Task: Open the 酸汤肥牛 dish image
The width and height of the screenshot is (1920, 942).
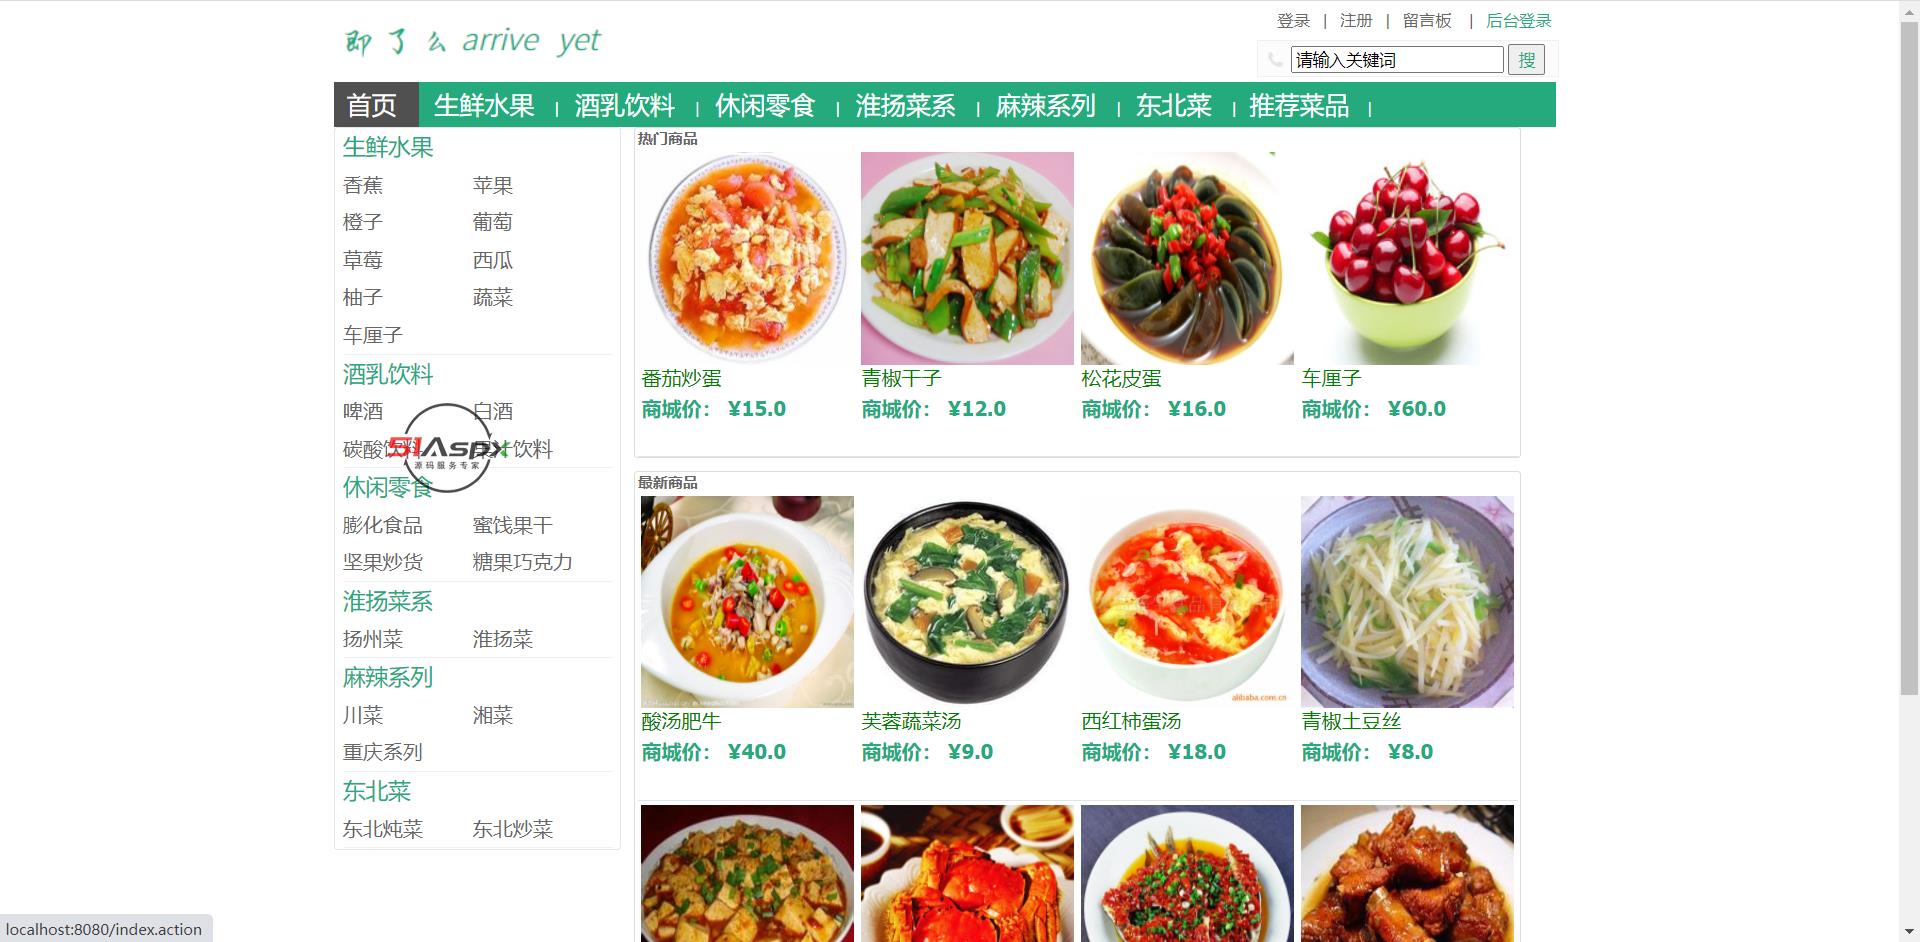Action: 747,602
